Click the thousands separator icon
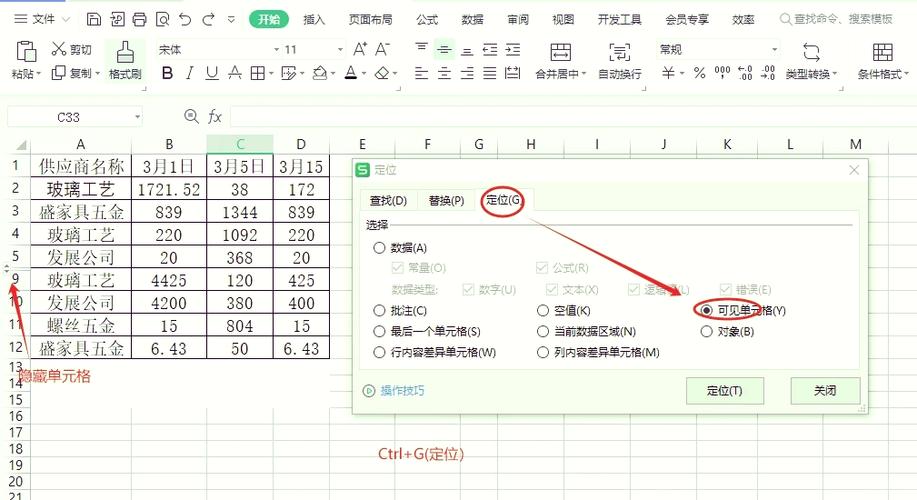The width and height of the screenshot is (917, 500). (x=722, y=73)
